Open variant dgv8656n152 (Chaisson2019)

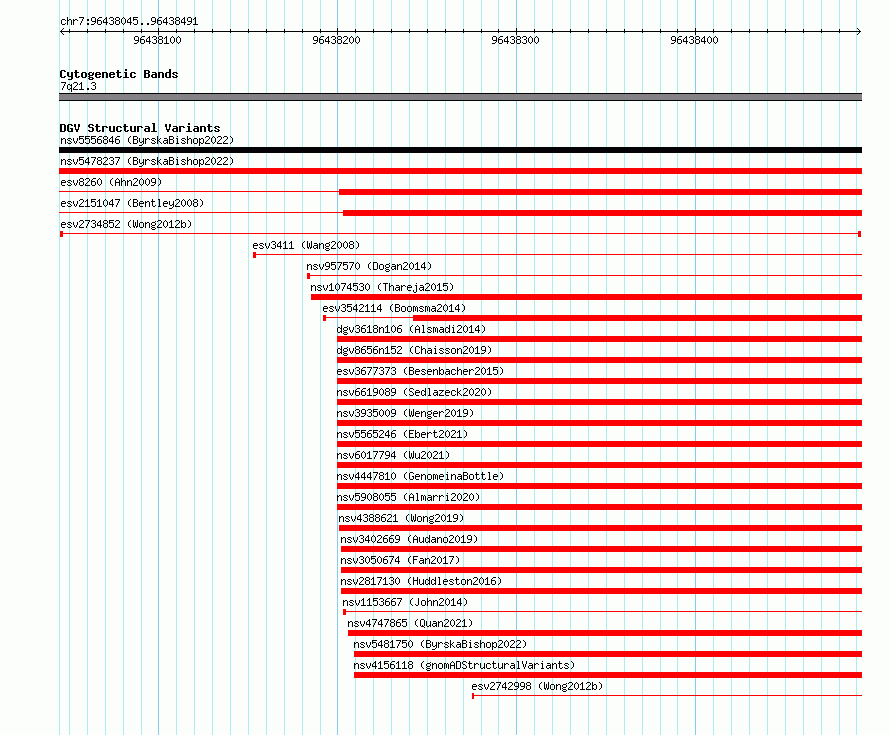[x=414, y=350]
